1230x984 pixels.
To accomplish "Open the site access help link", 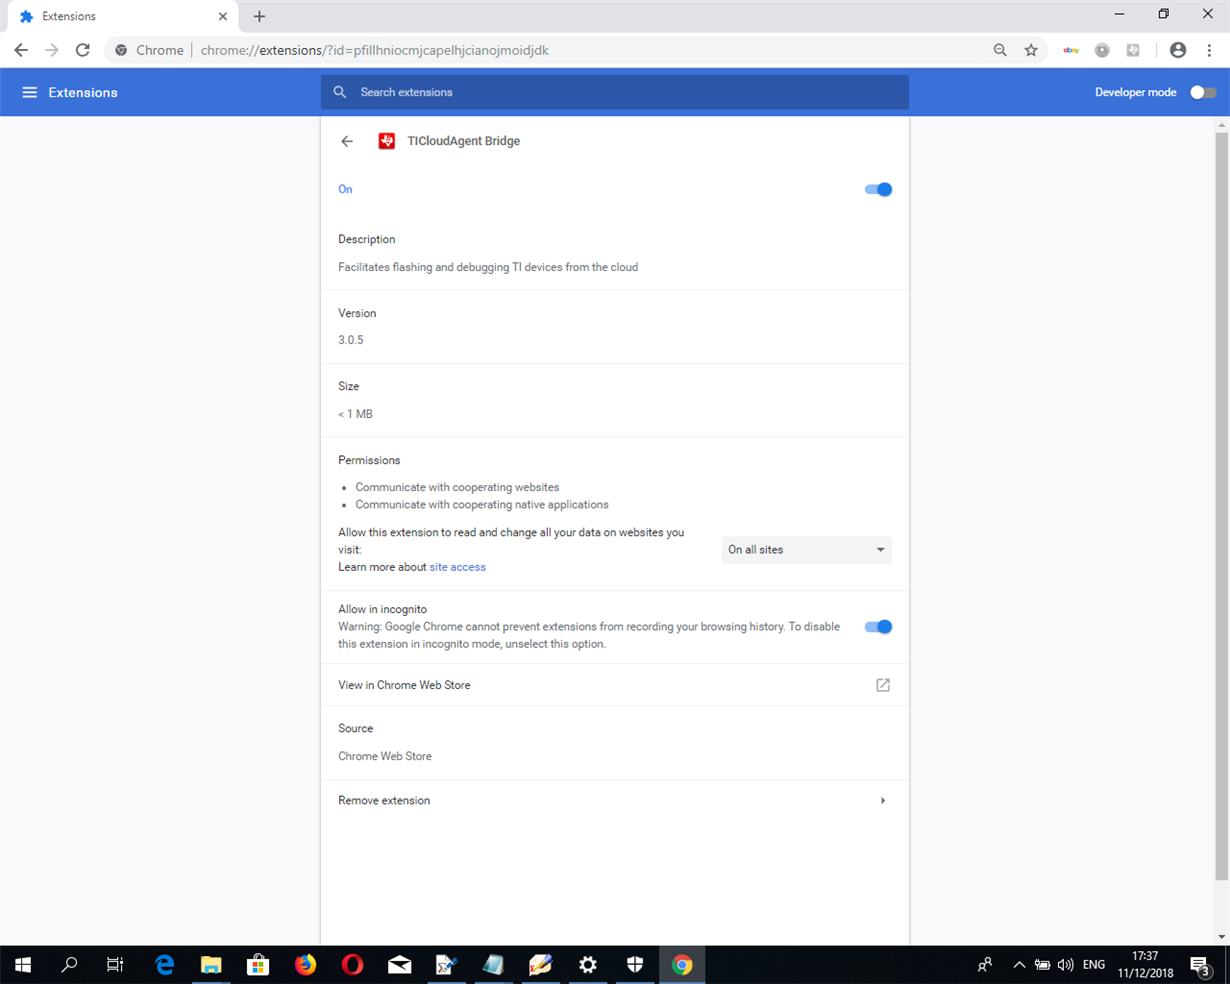I will pyautogui.click(x=457, y=567).
